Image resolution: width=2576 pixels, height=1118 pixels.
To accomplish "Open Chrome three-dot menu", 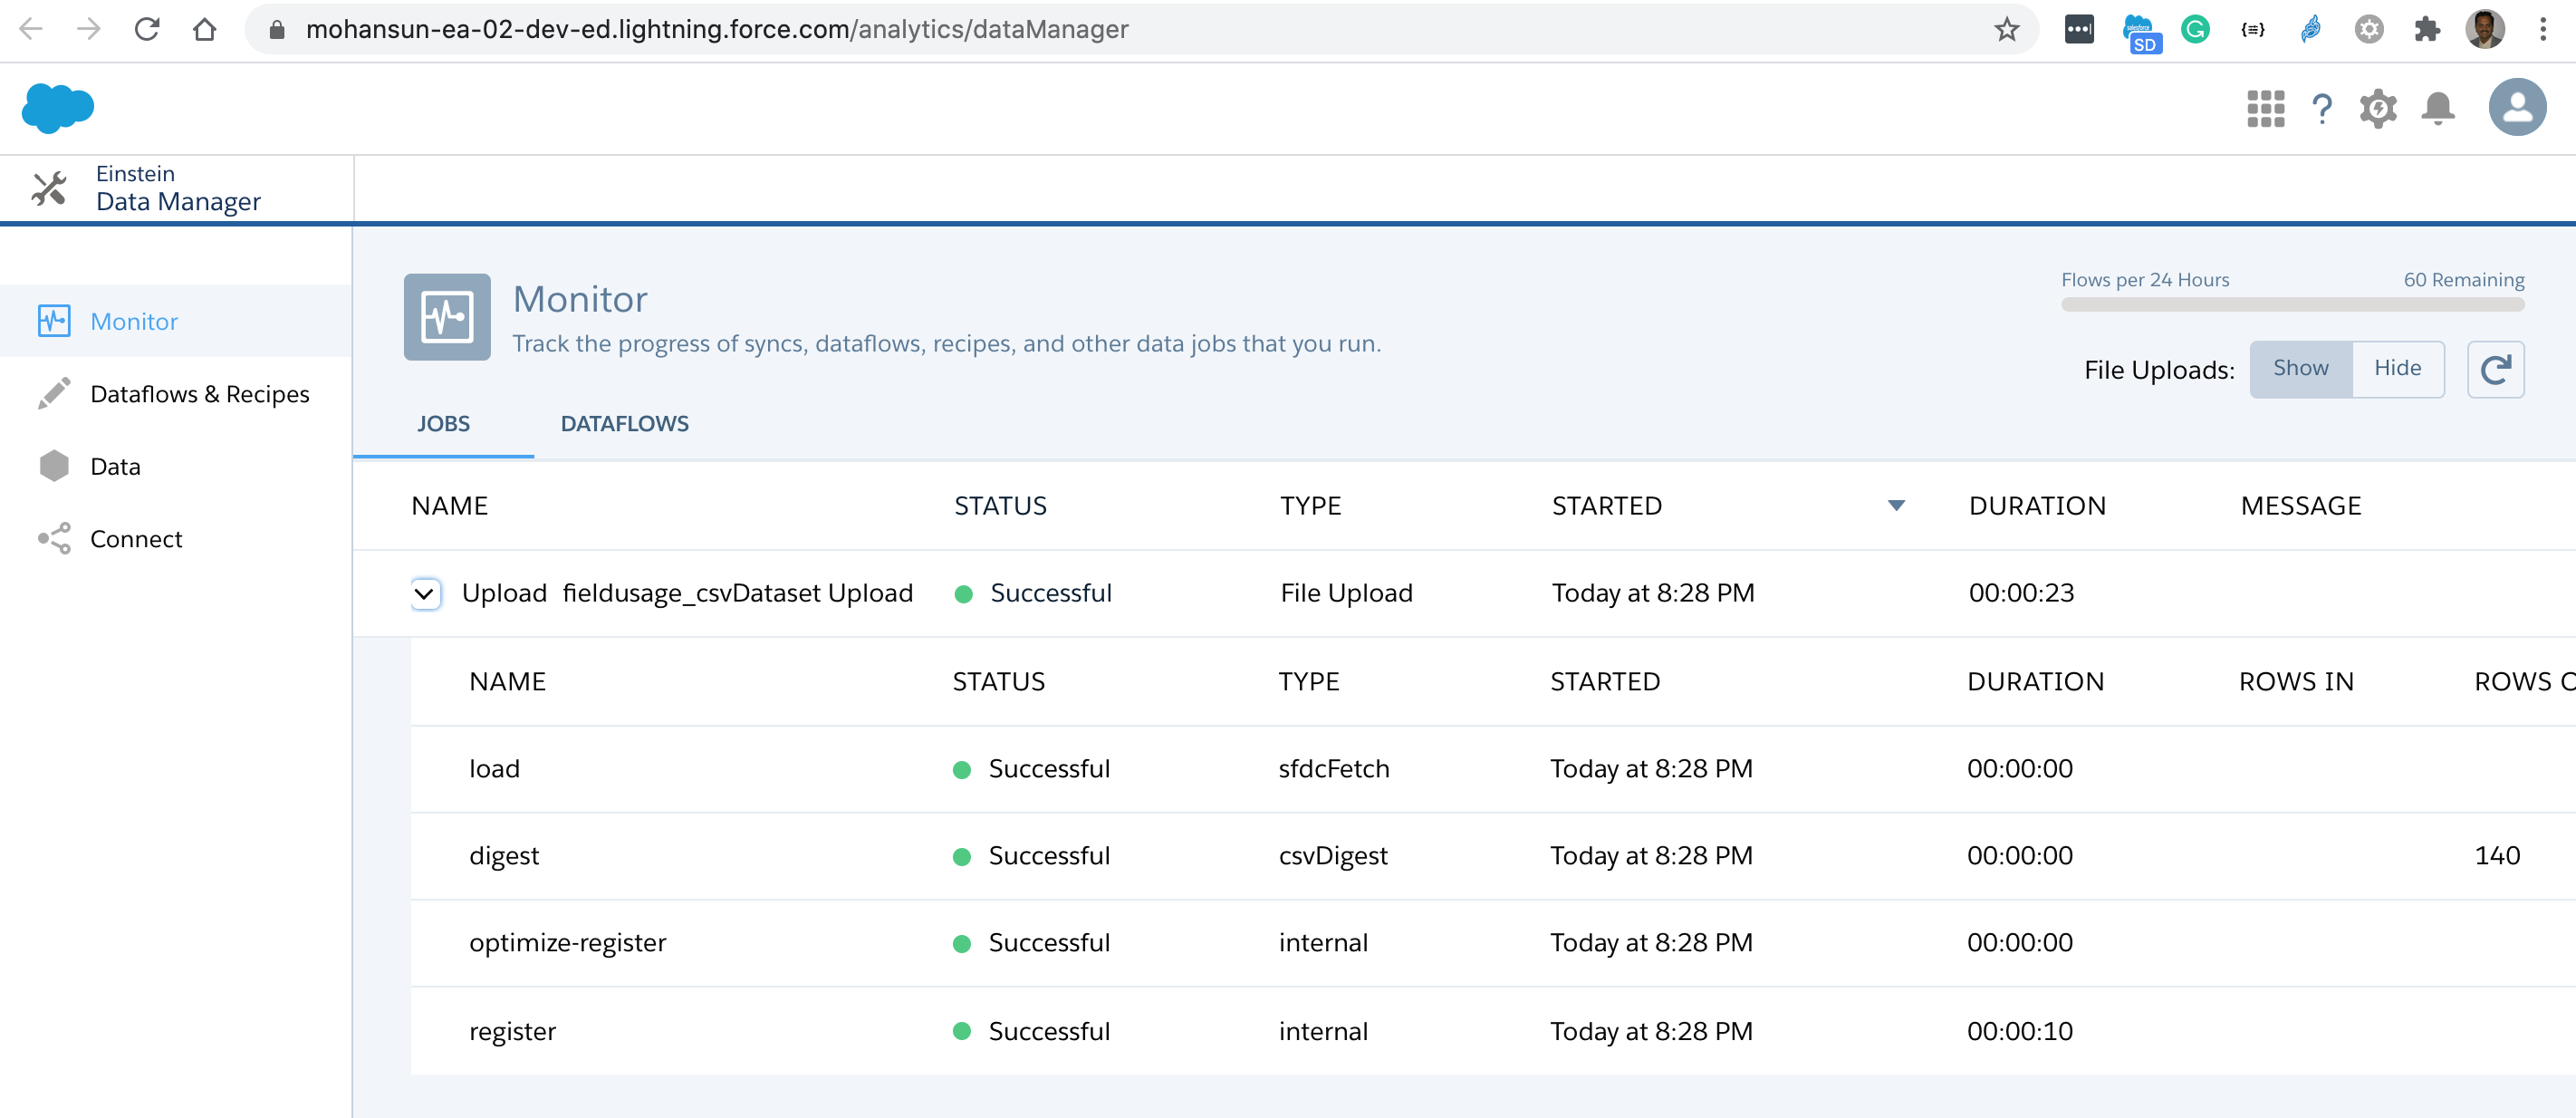I will click(x=2542, y=29).
